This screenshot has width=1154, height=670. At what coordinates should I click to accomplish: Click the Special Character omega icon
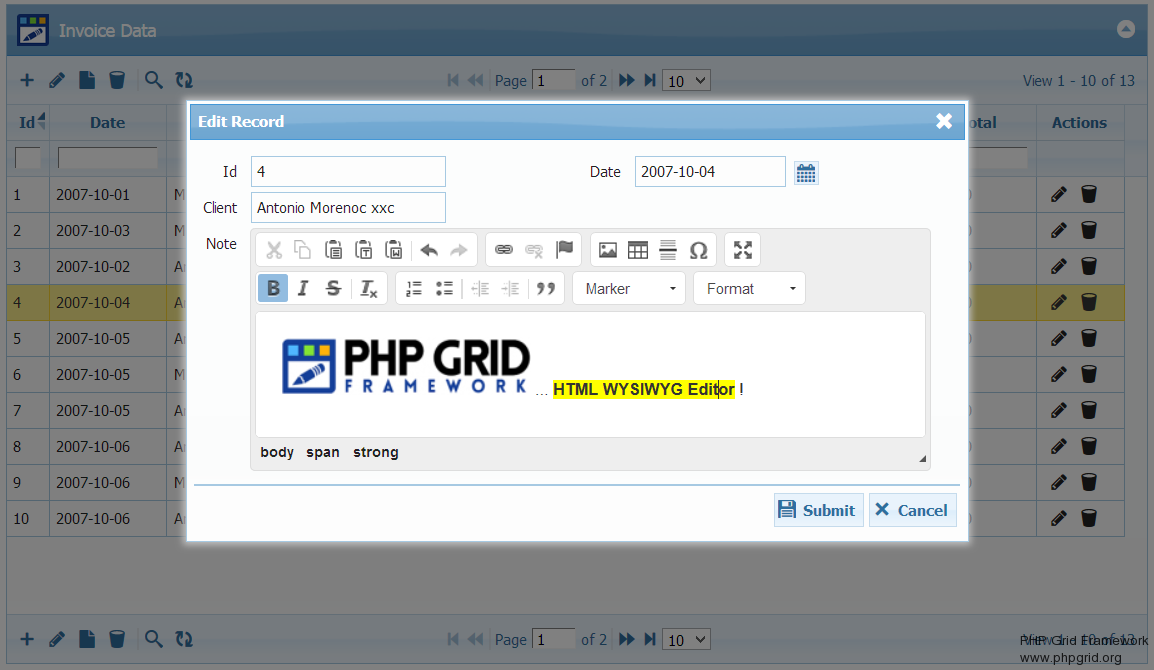tap(699, 250)
